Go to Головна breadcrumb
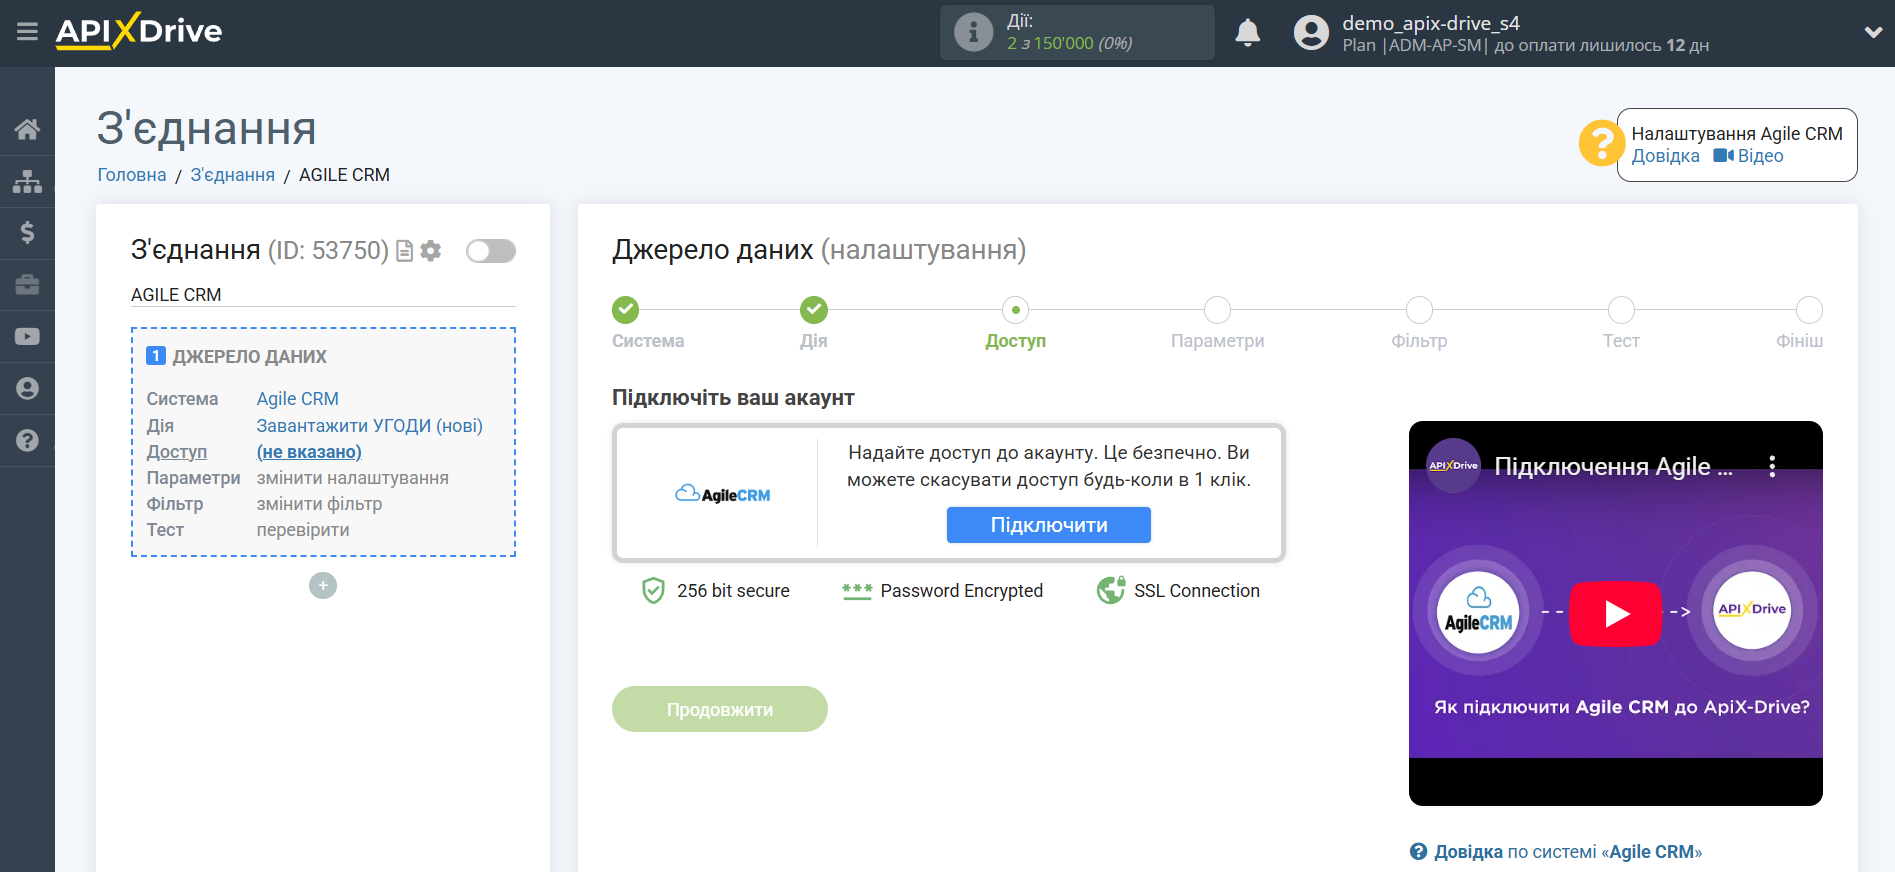1895x872 pixels. tap(132, 175)
